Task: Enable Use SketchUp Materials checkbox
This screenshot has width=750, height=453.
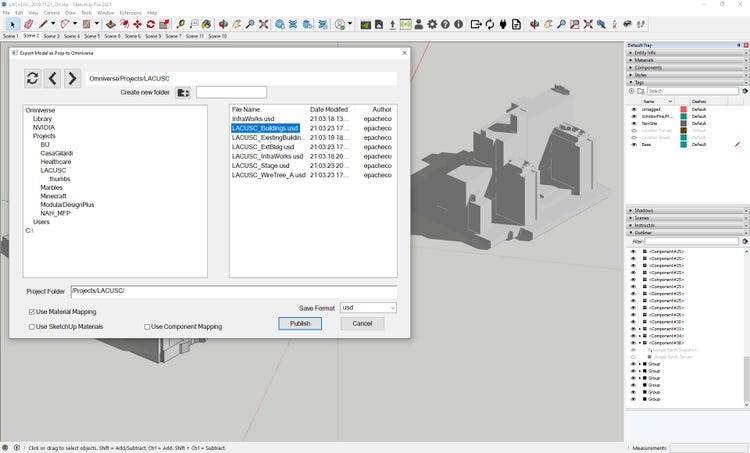Action: pyautogui.click(x=33, y=326)
